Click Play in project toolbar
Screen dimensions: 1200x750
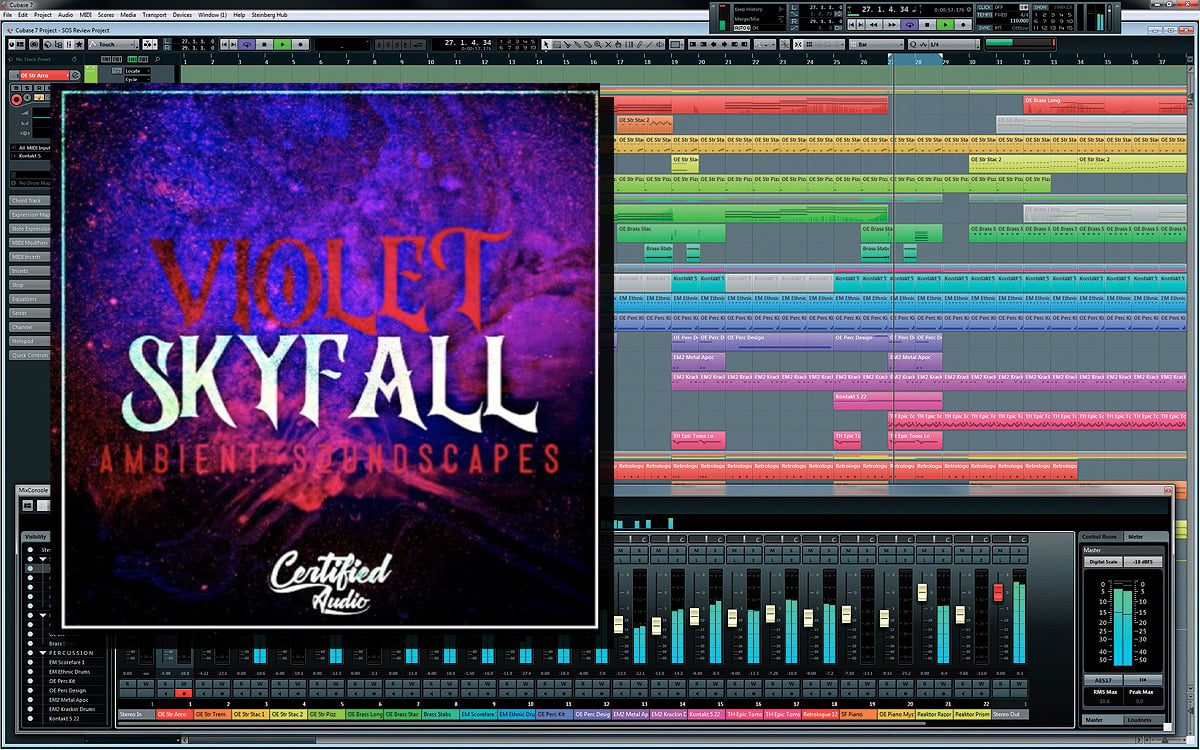[282, 44]
